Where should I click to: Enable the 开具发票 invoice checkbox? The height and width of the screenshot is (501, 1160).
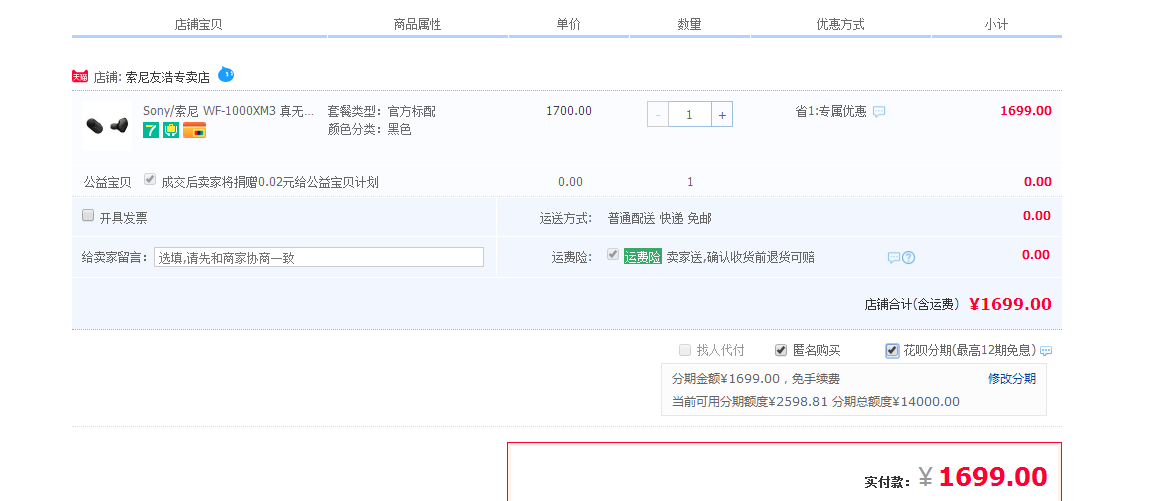(x=88, y=215)
